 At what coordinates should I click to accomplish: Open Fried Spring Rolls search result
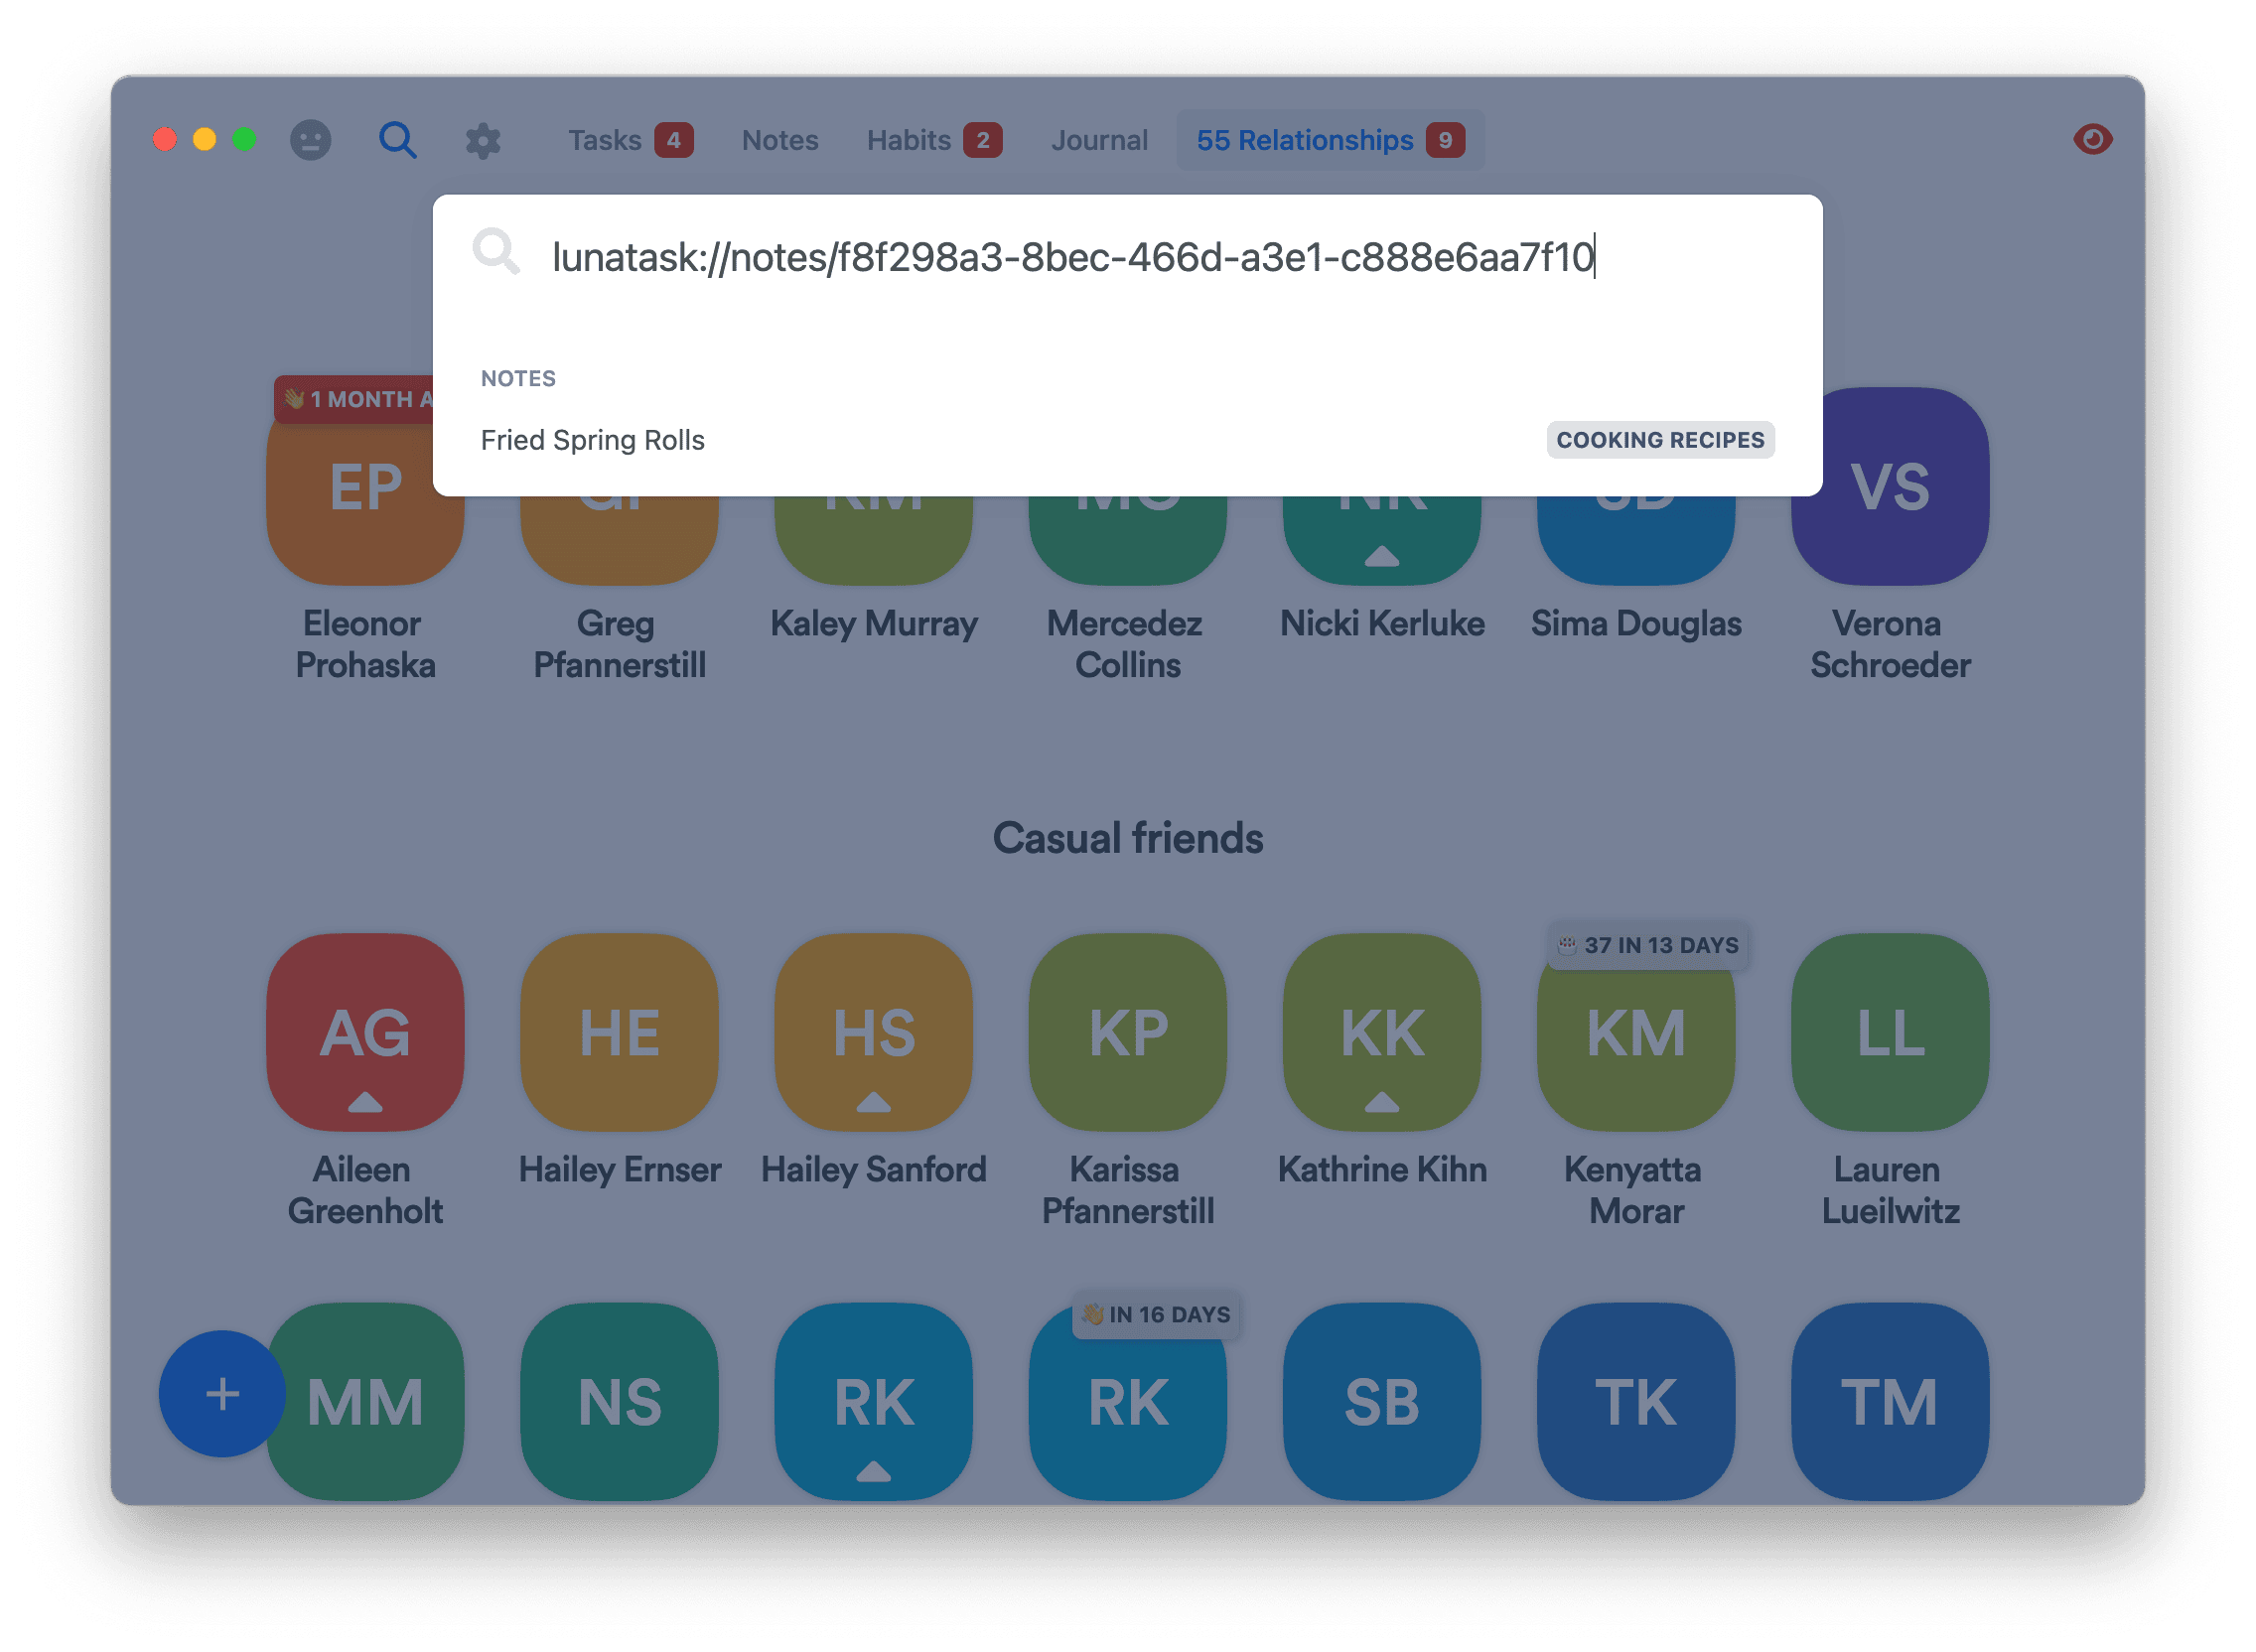coord(593,440)
